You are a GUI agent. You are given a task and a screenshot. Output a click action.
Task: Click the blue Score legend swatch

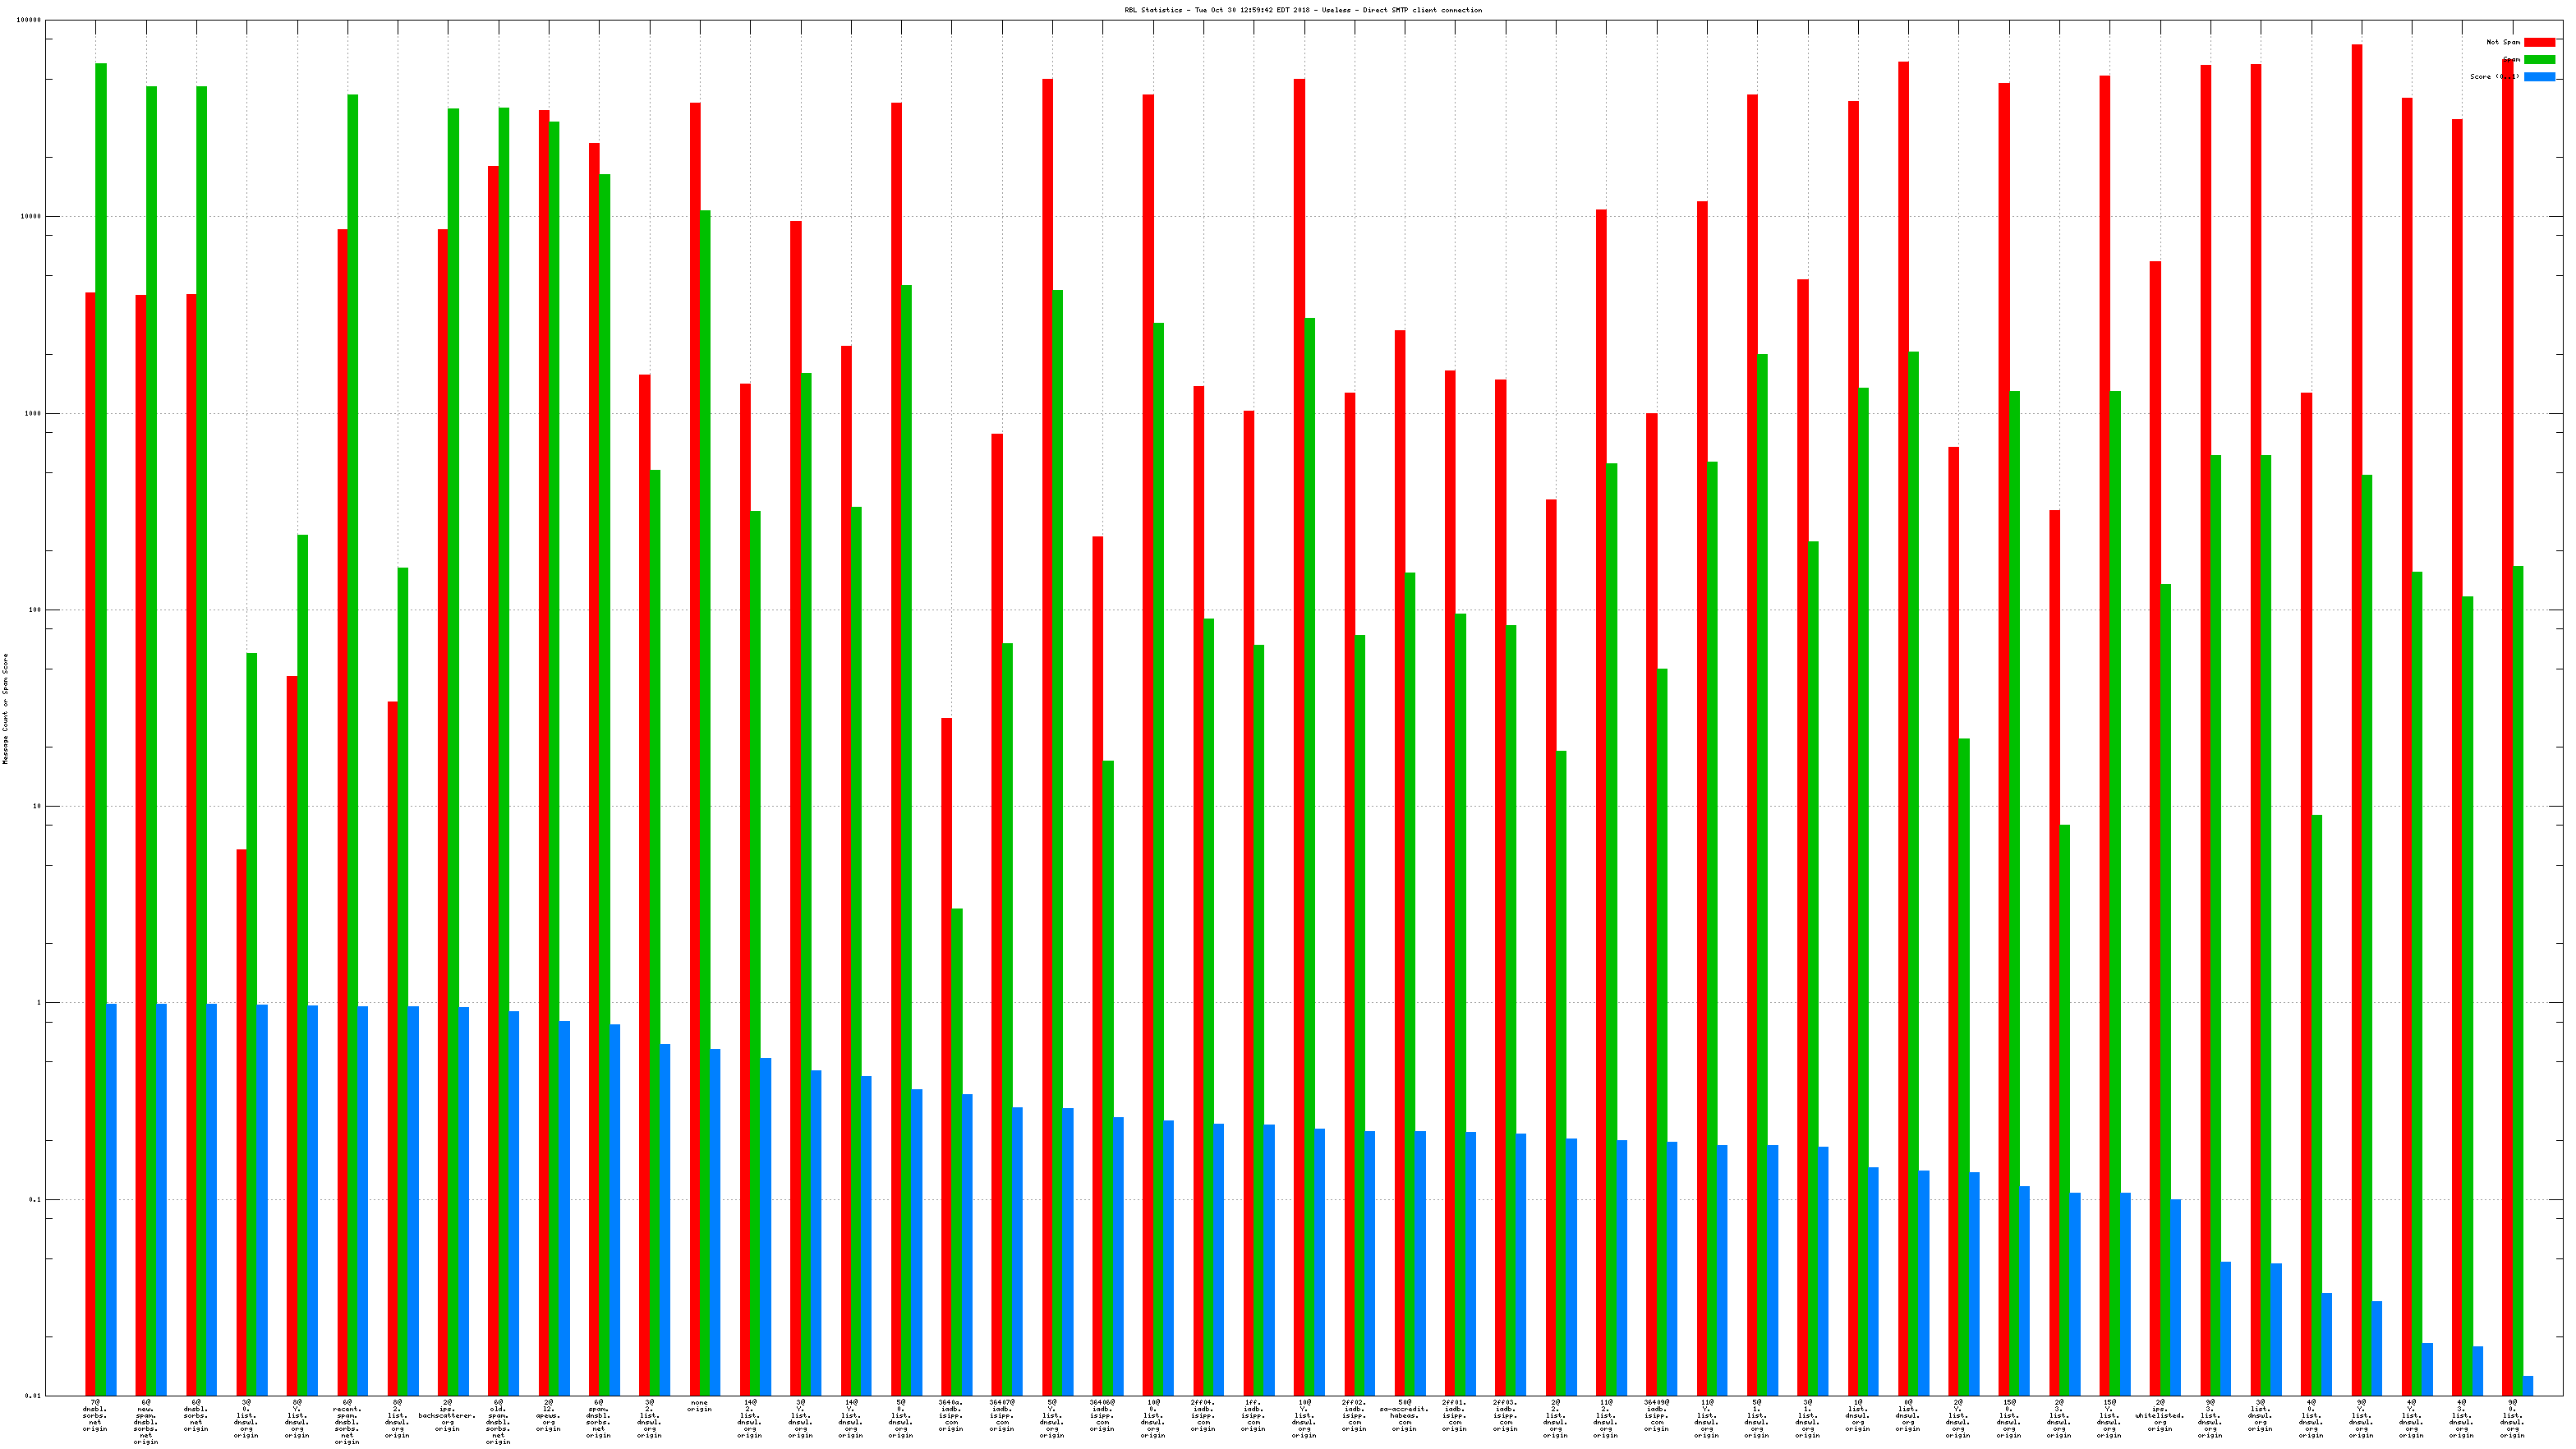tap(2539, 77)
